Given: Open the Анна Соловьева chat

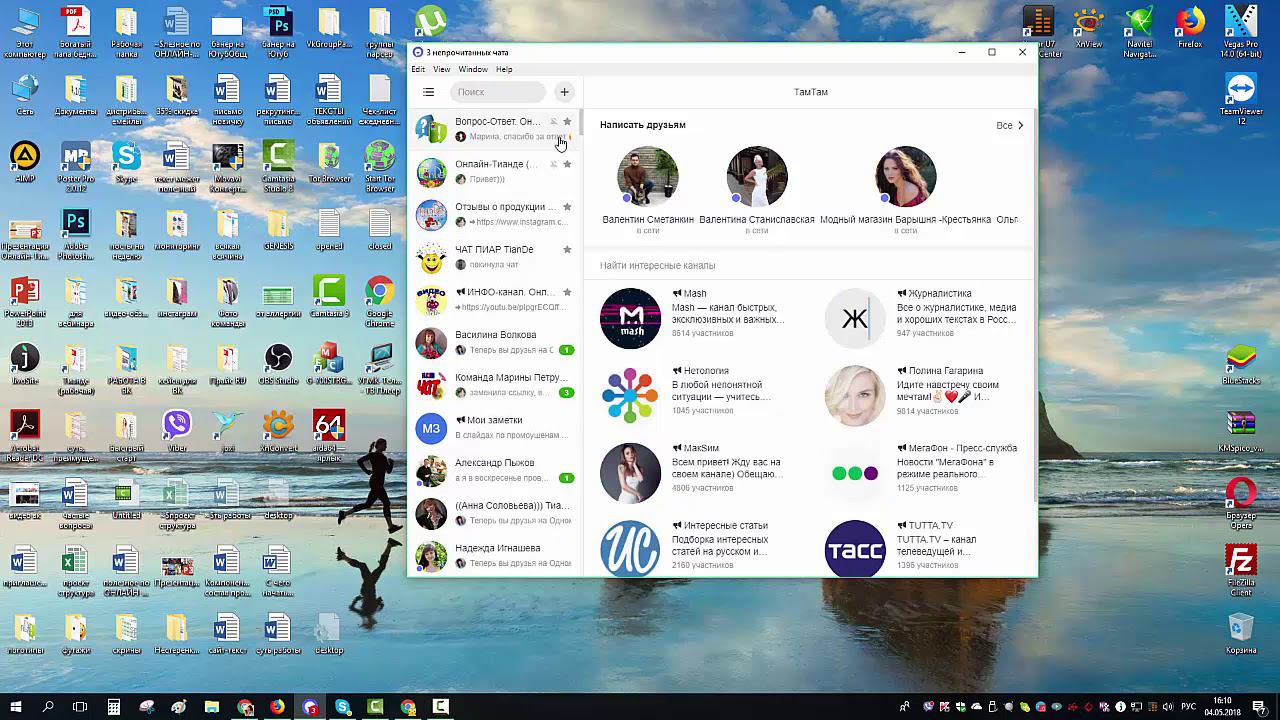Looking at the screenshot, I should 495,514.
